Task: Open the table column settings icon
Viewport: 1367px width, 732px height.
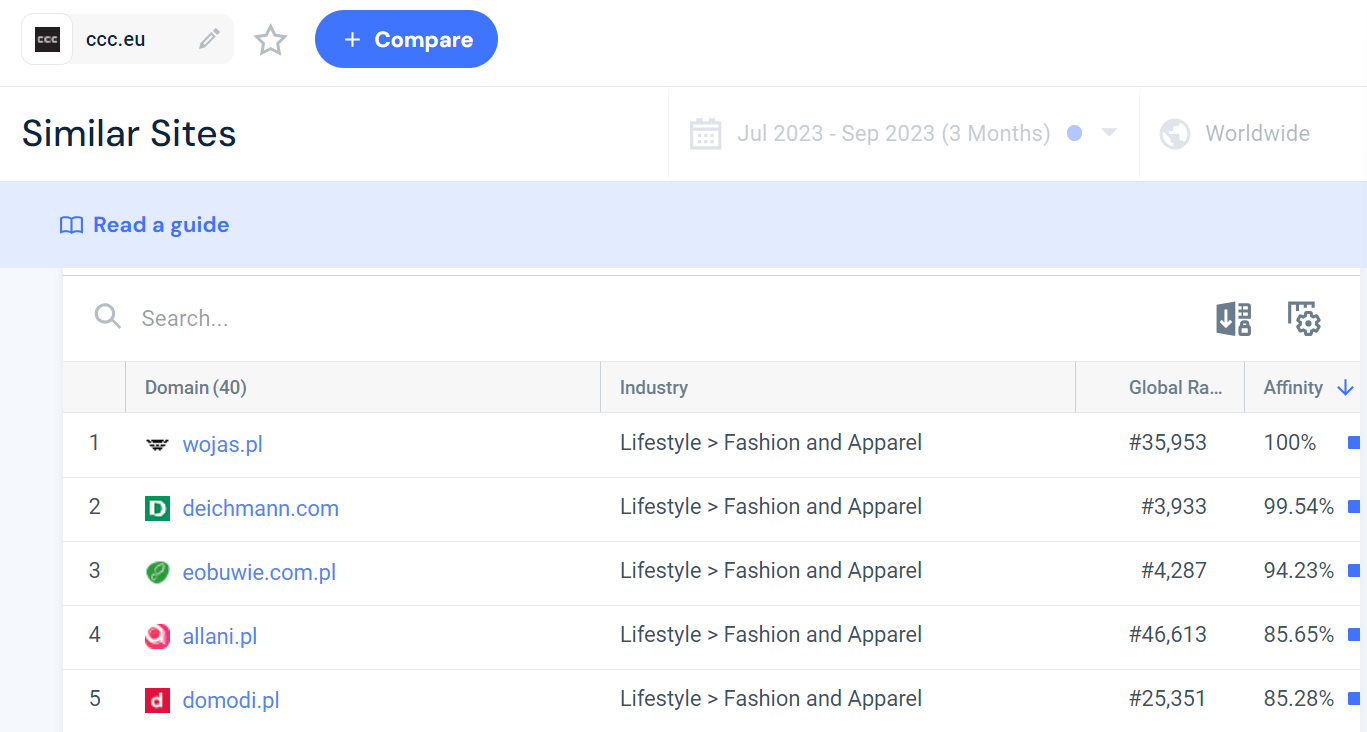Action: coord(1304,319)
